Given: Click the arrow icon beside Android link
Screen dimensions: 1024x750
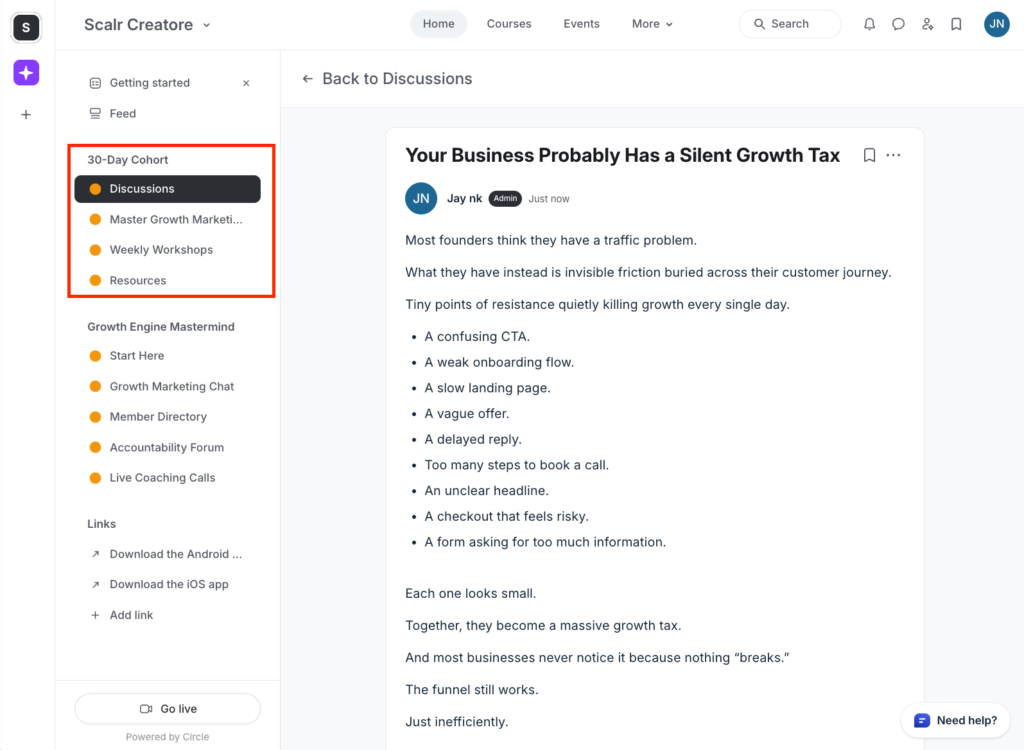Looking at the screenshot, I should 95,554.
